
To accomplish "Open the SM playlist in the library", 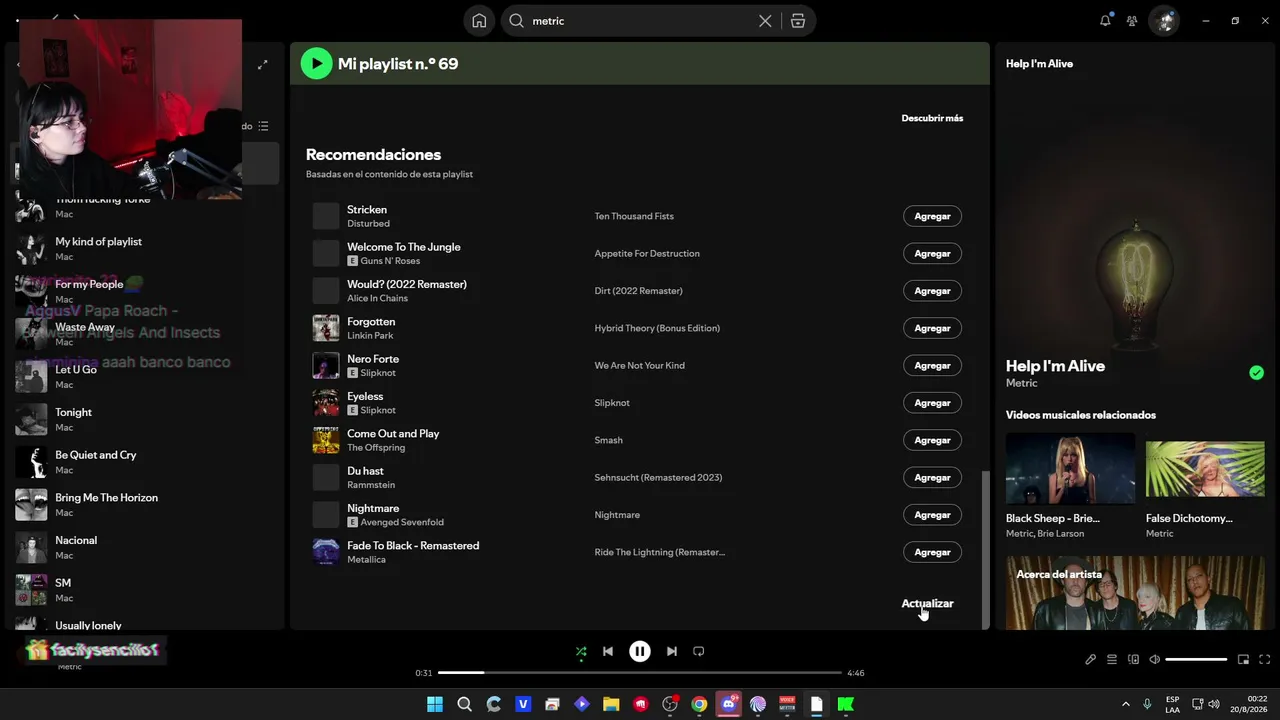I will click(145, 590).
